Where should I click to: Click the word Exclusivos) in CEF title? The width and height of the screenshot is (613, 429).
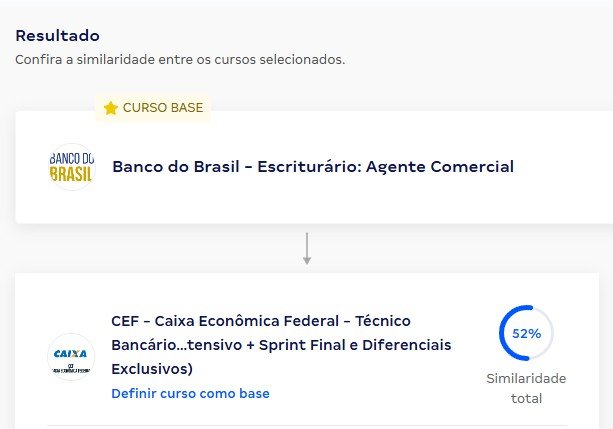152,369
